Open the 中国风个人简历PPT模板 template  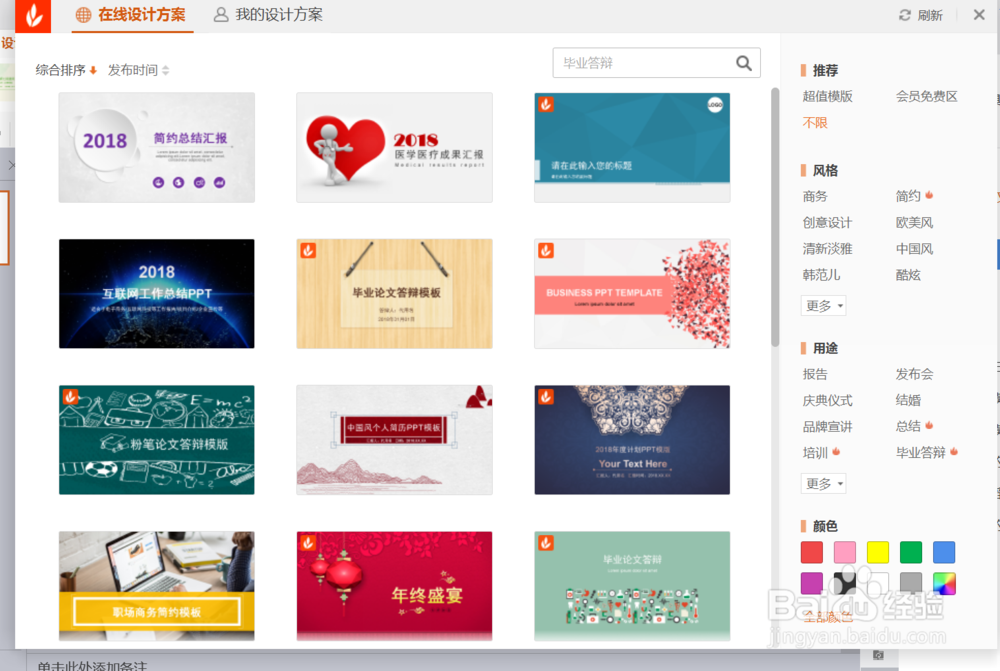394,439
